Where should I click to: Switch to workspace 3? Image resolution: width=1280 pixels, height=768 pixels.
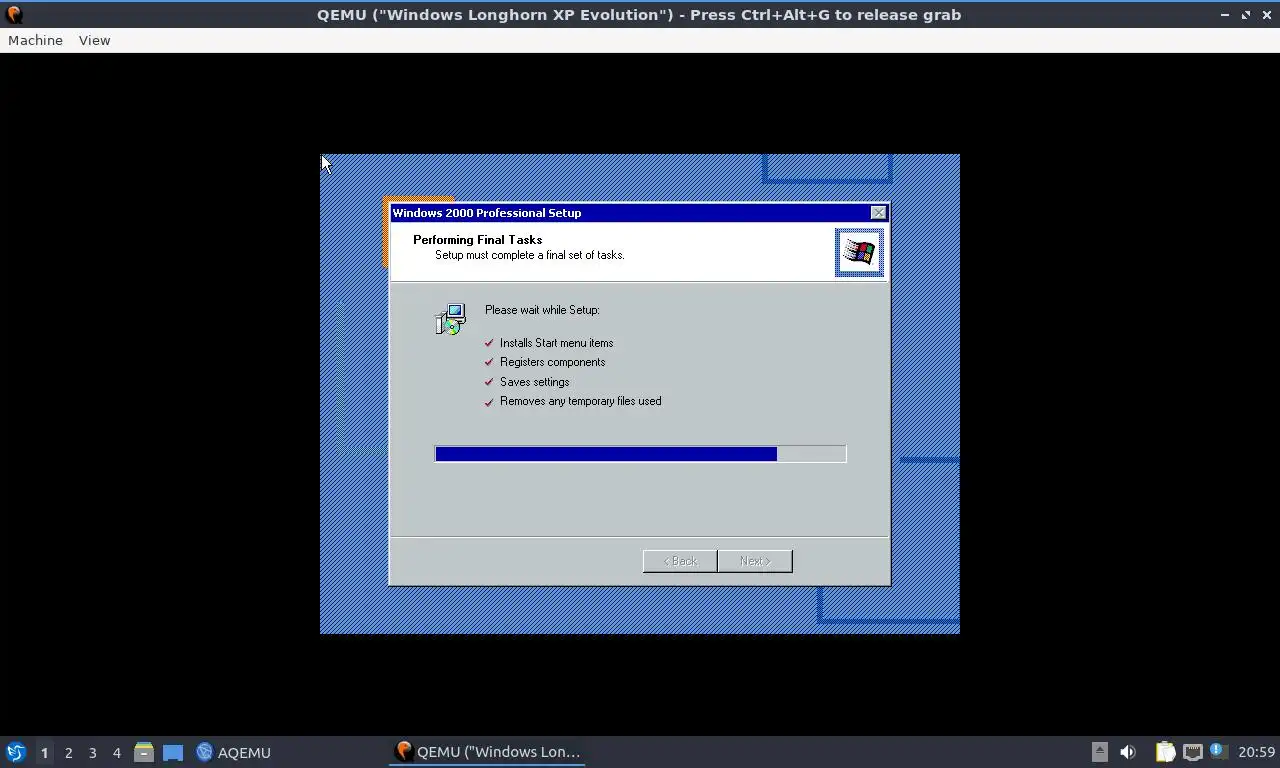[x=92, y=752]
